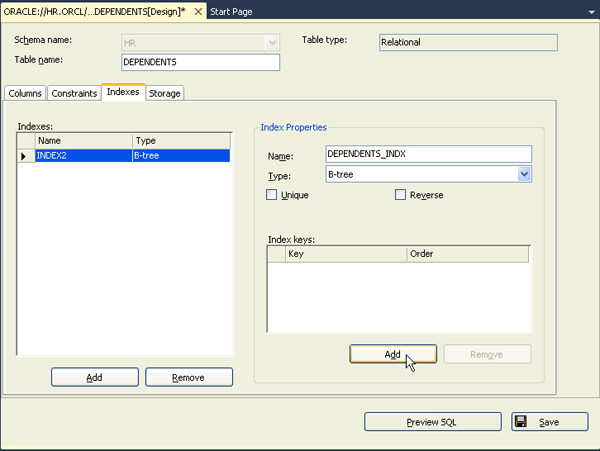Screen dimensions: 600x451
Task: Click Add button under Index keys
Action: click(392, 354)
